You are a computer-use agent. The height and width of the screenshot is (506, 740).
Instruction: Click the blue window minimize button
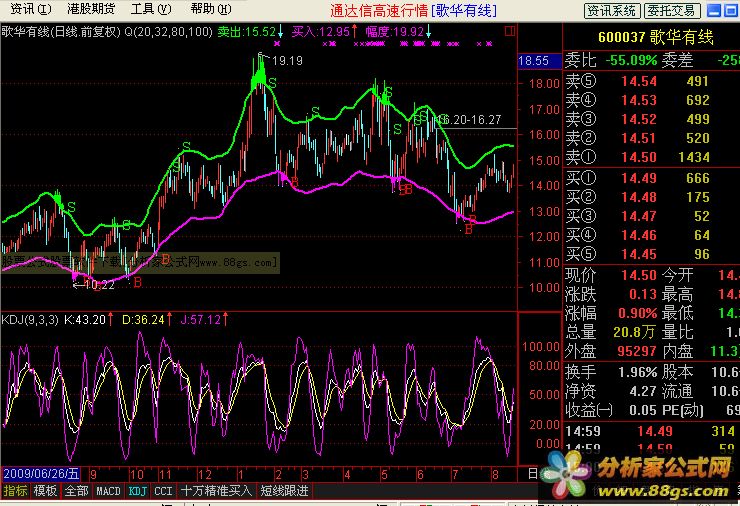pyautogui.click(x=714, y=10)
